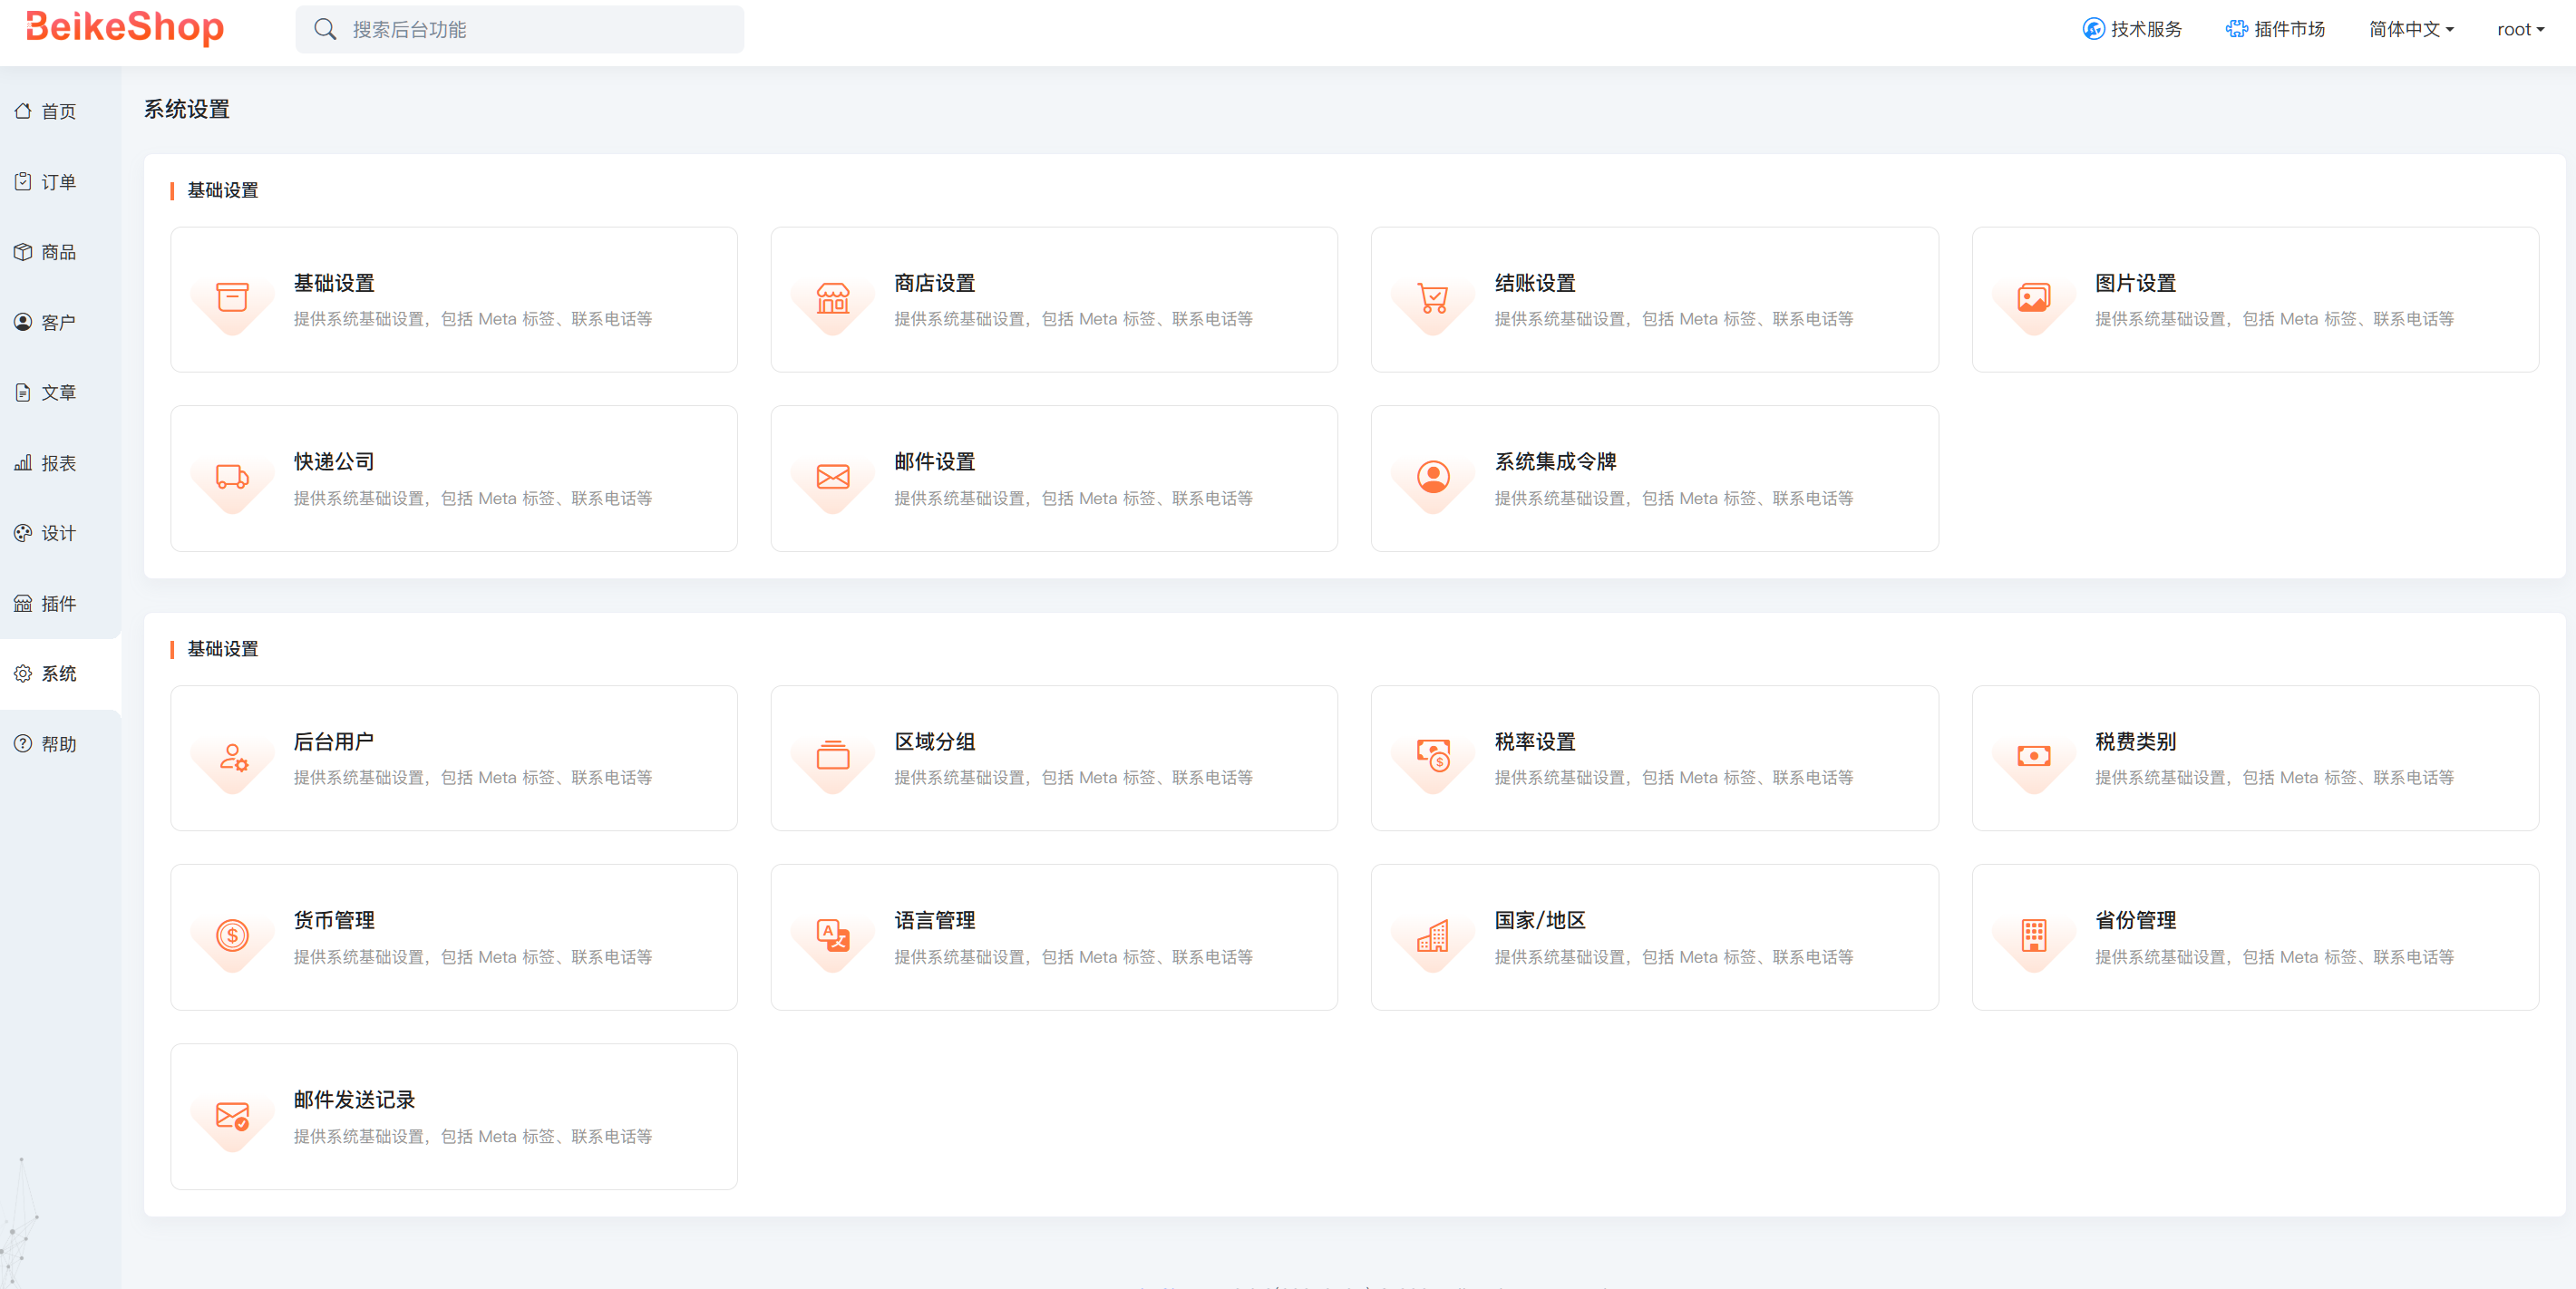Click the picture icon for 图片设置

2033,297
